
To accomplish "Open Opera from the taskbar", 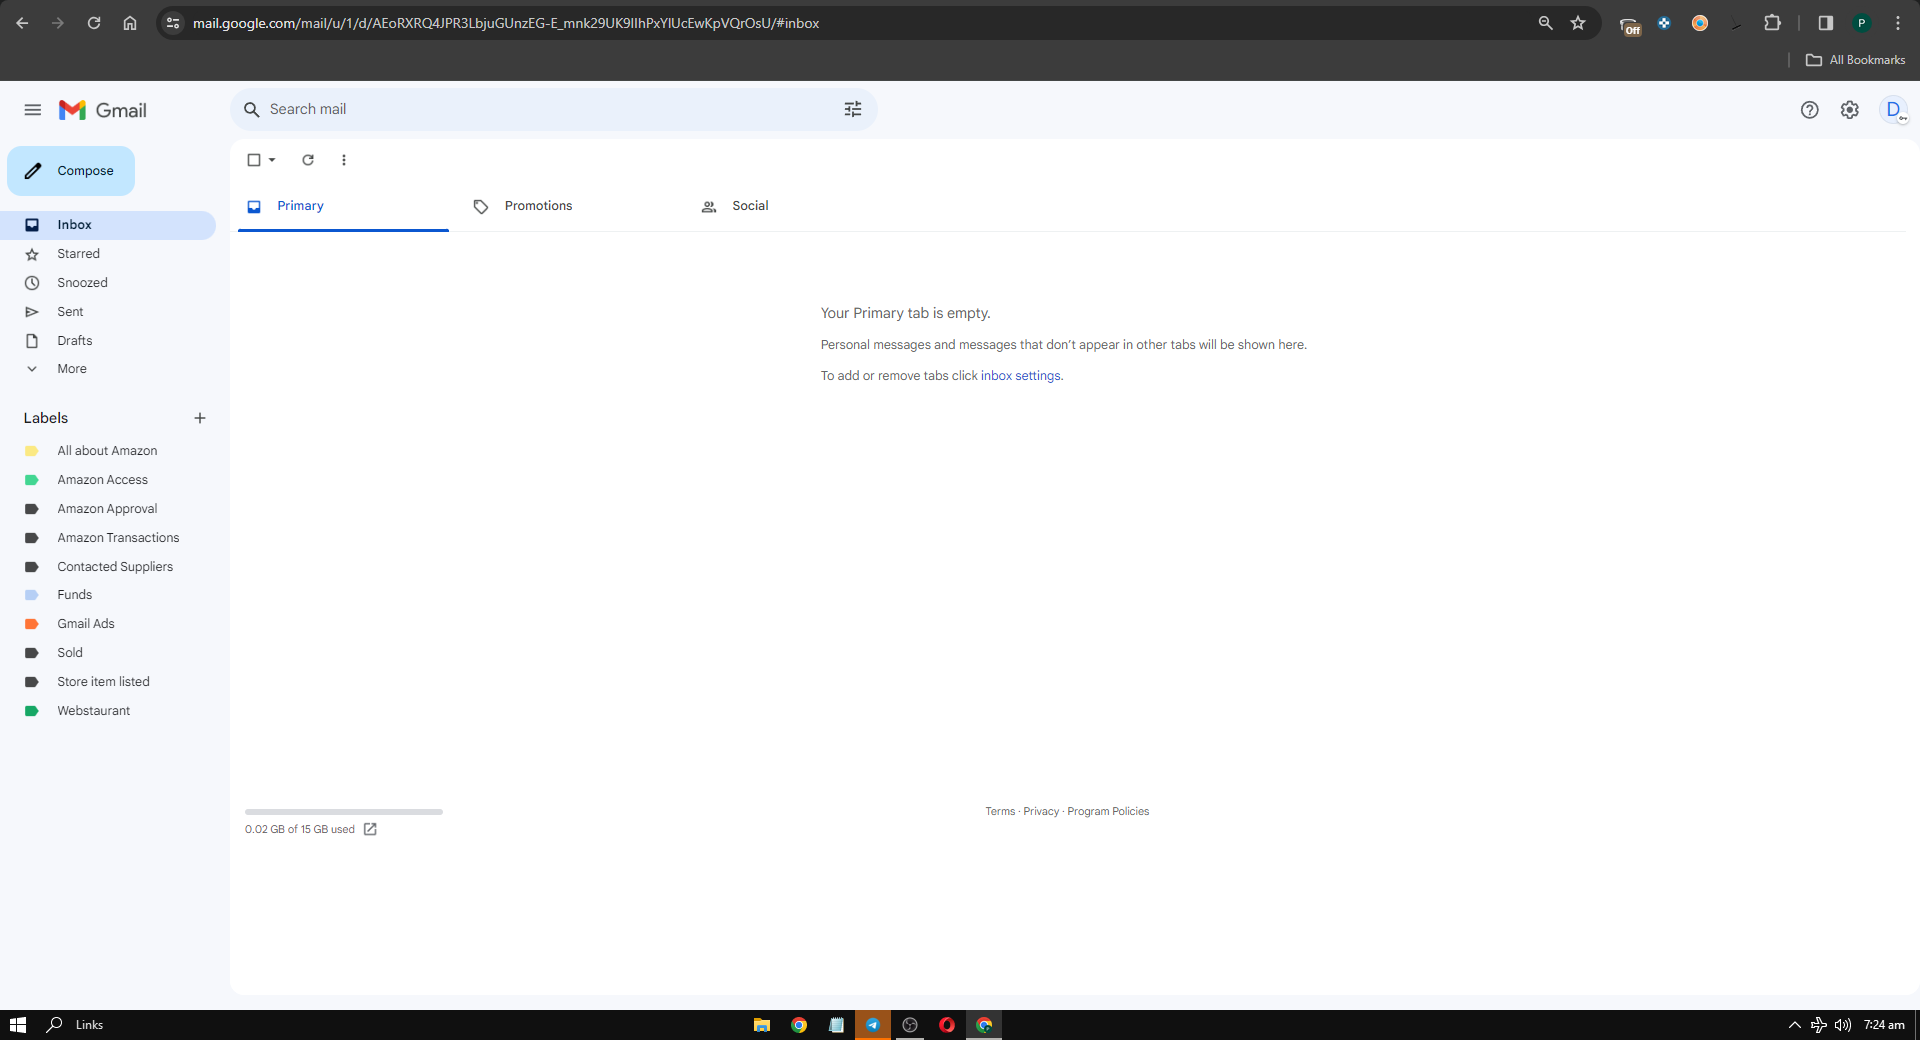I will click(947, 1025).
